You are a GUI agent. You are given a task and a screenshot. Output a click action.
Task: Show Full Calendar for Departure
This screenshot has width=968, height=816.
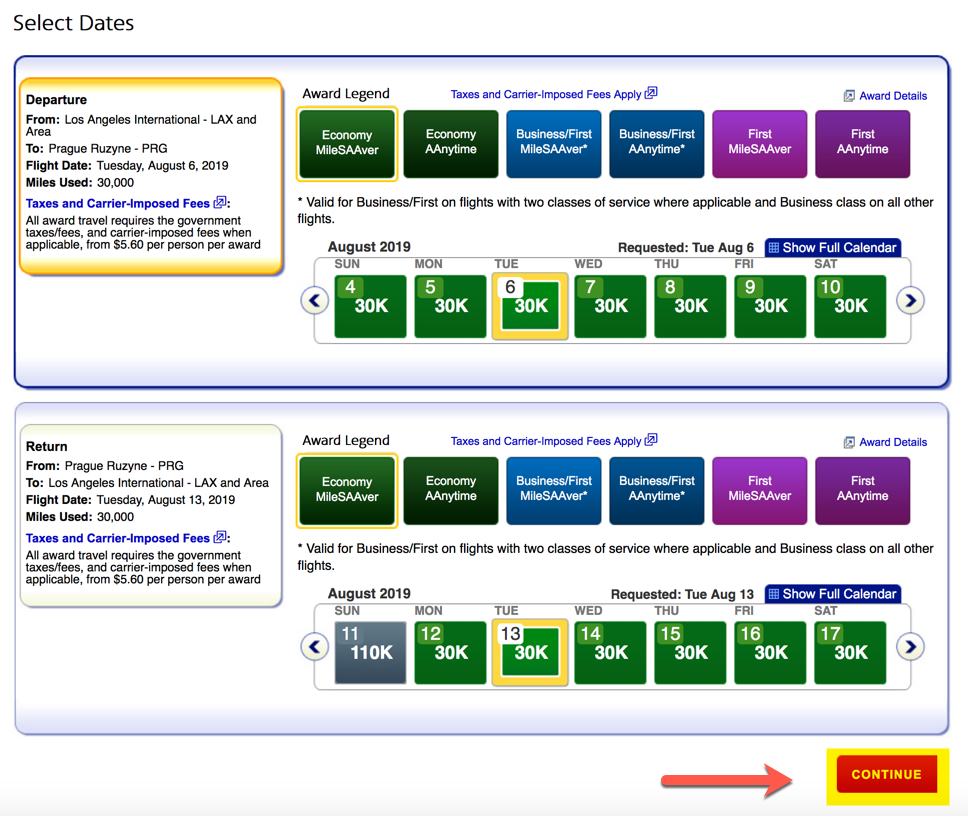pyautogui.click(x=833, y=248)
